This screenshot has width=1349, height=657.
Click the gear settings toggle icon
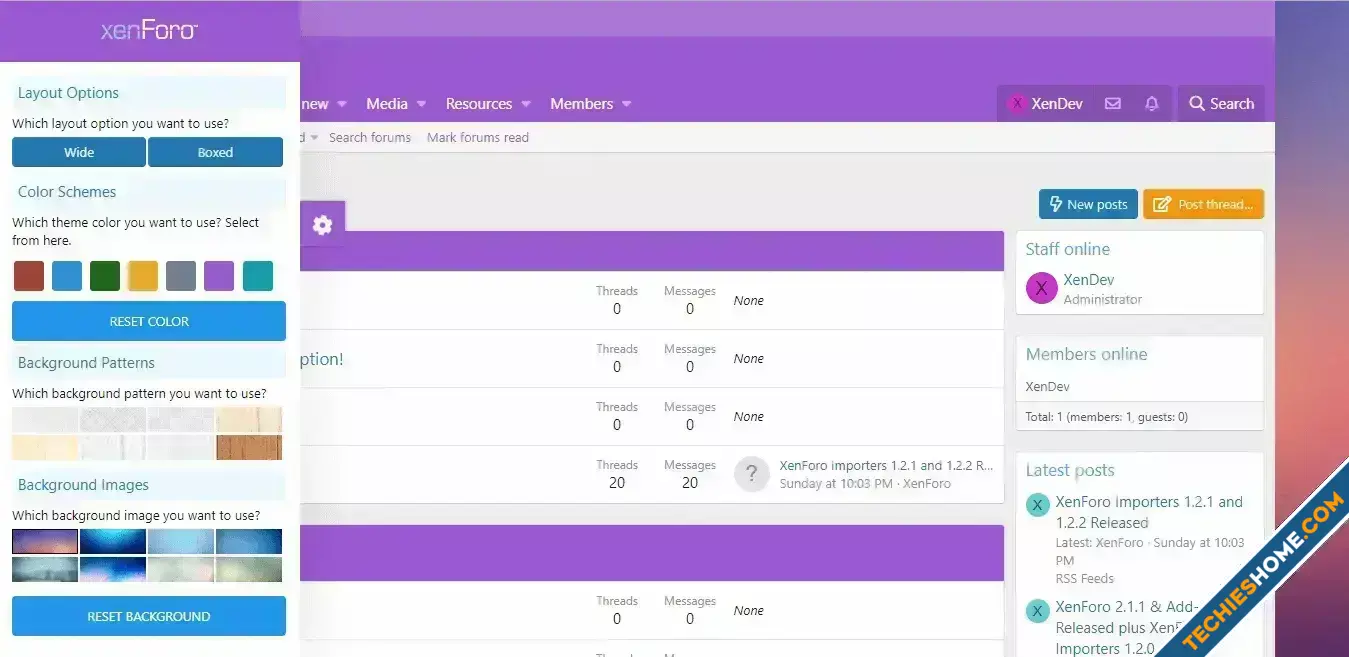point(322,225)
